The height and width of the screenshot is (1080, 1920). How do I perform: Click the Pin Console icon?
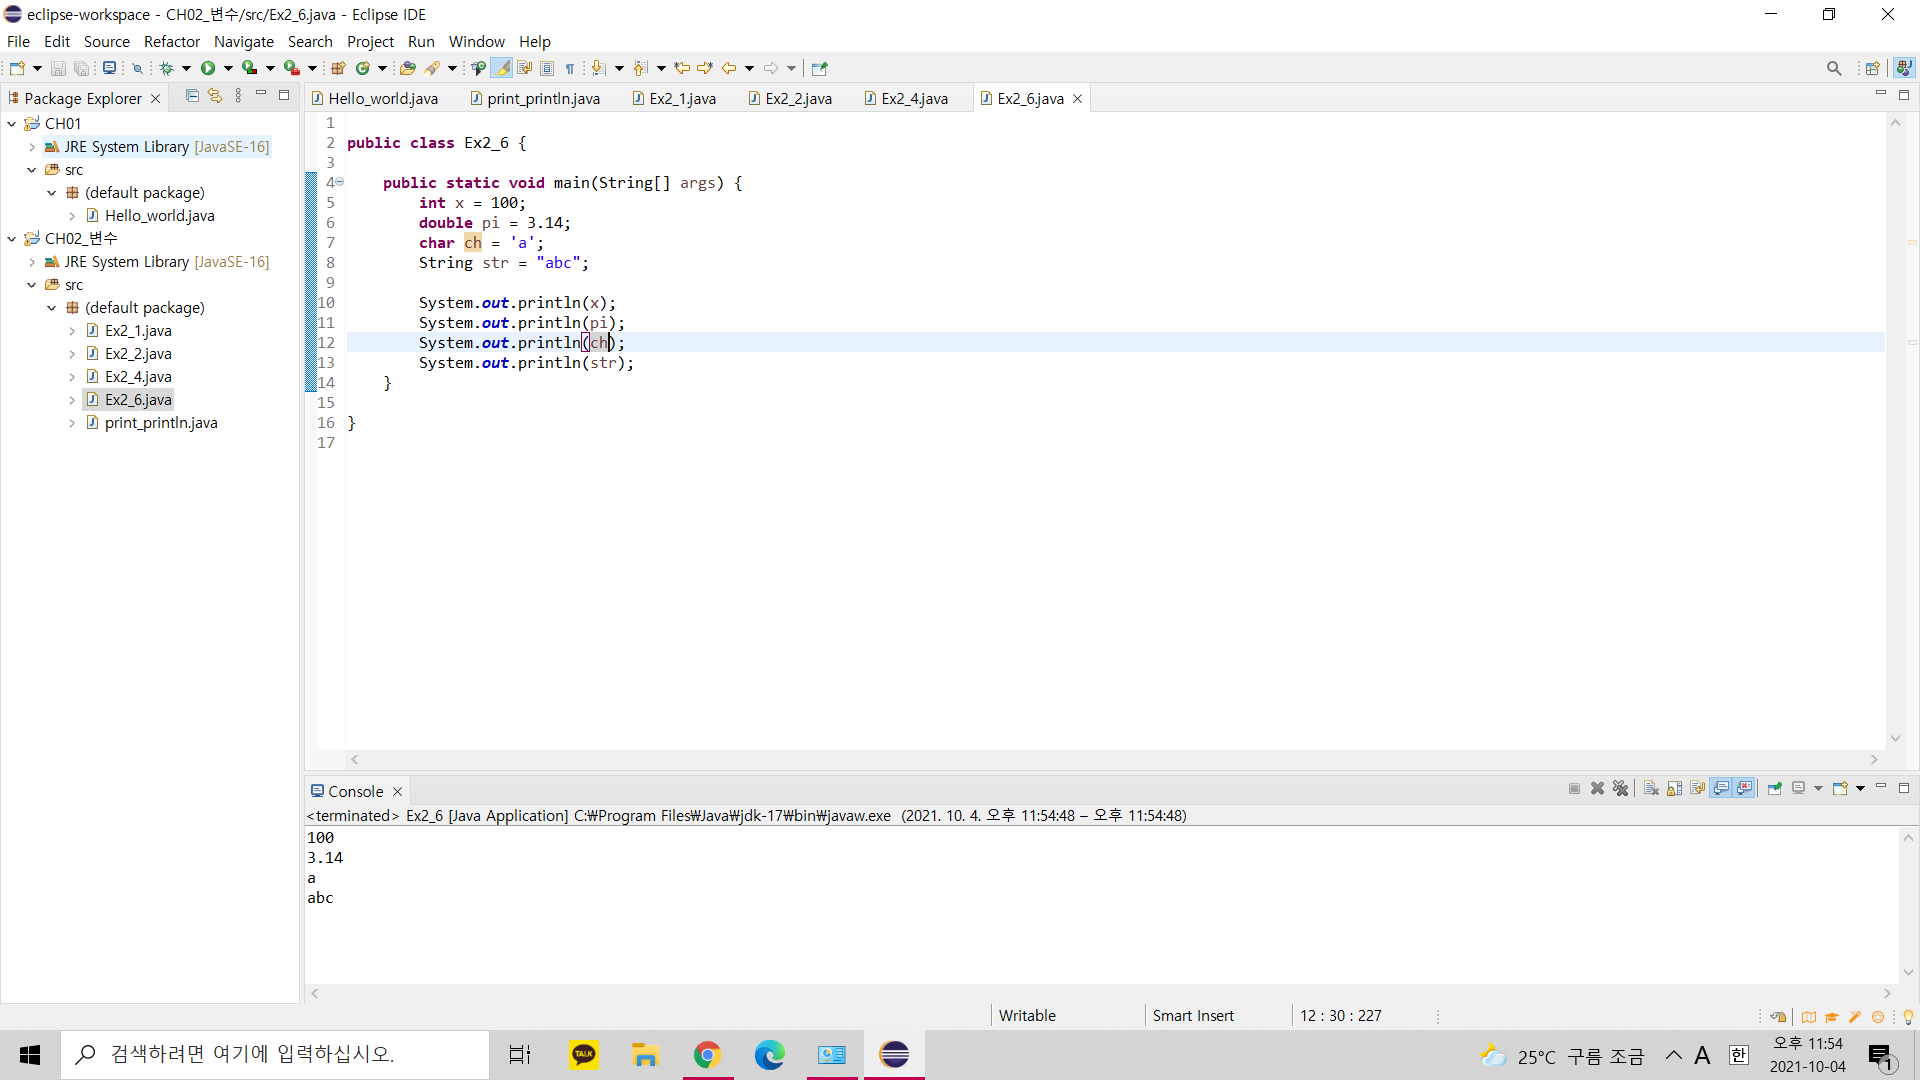(1774, 788)
